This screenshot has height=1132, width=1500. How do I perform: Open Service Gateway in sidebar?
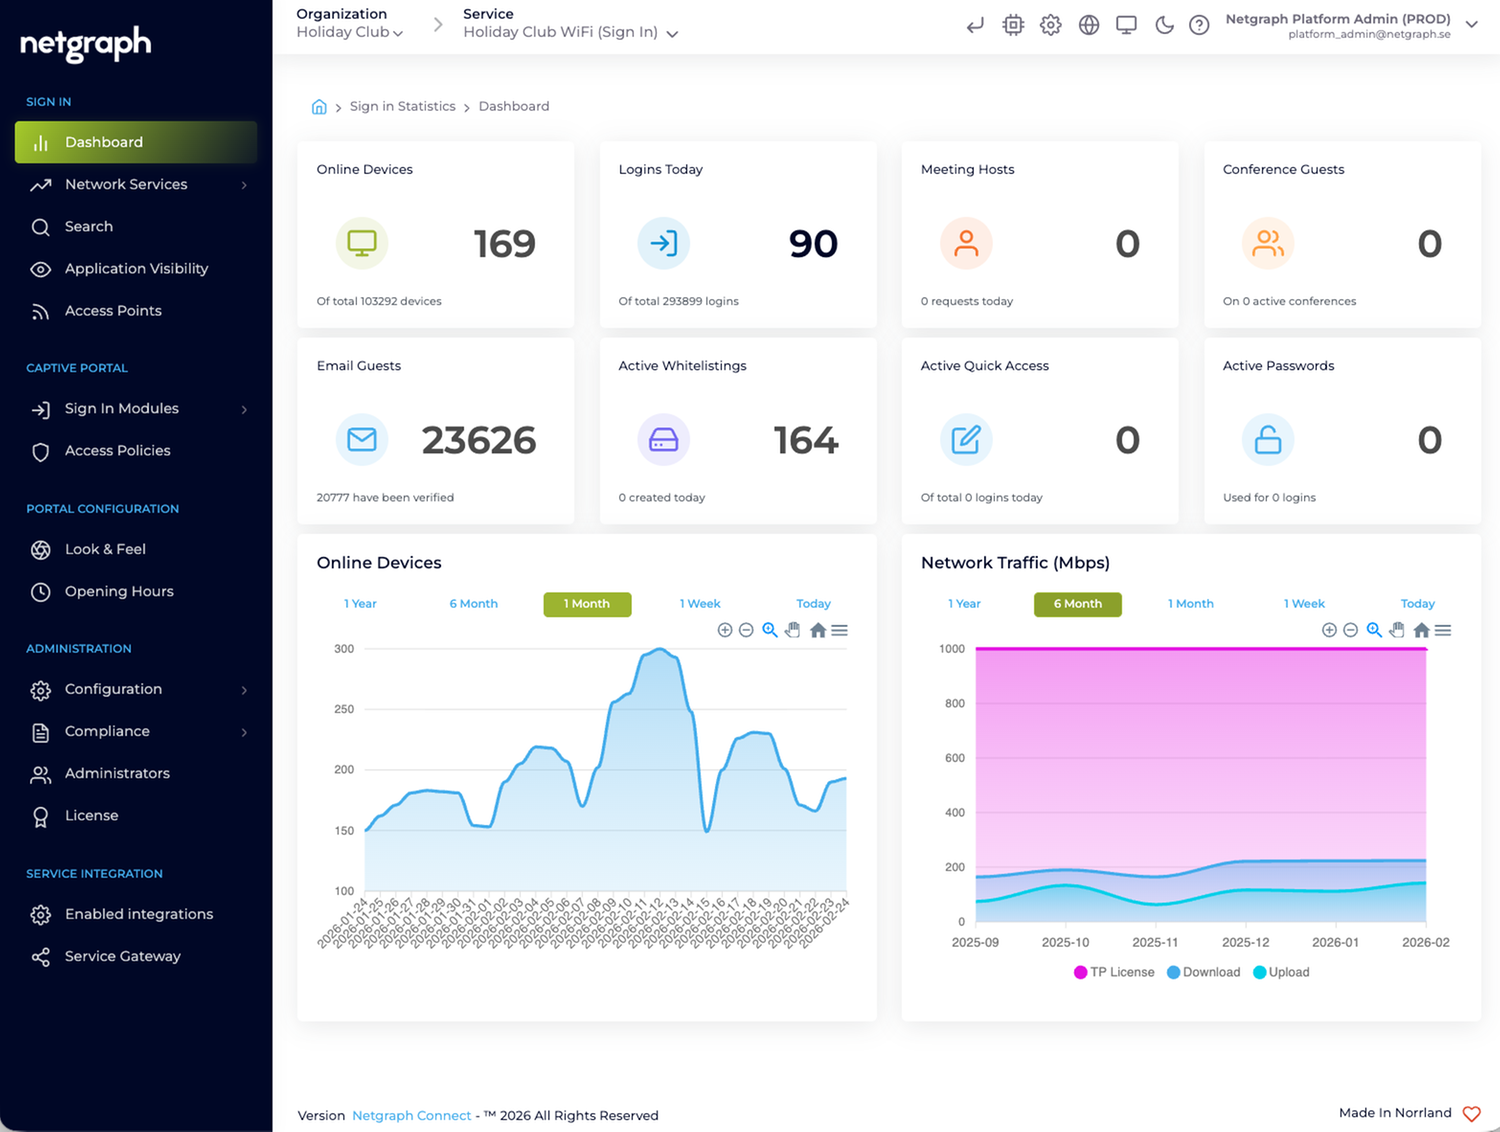136,957
